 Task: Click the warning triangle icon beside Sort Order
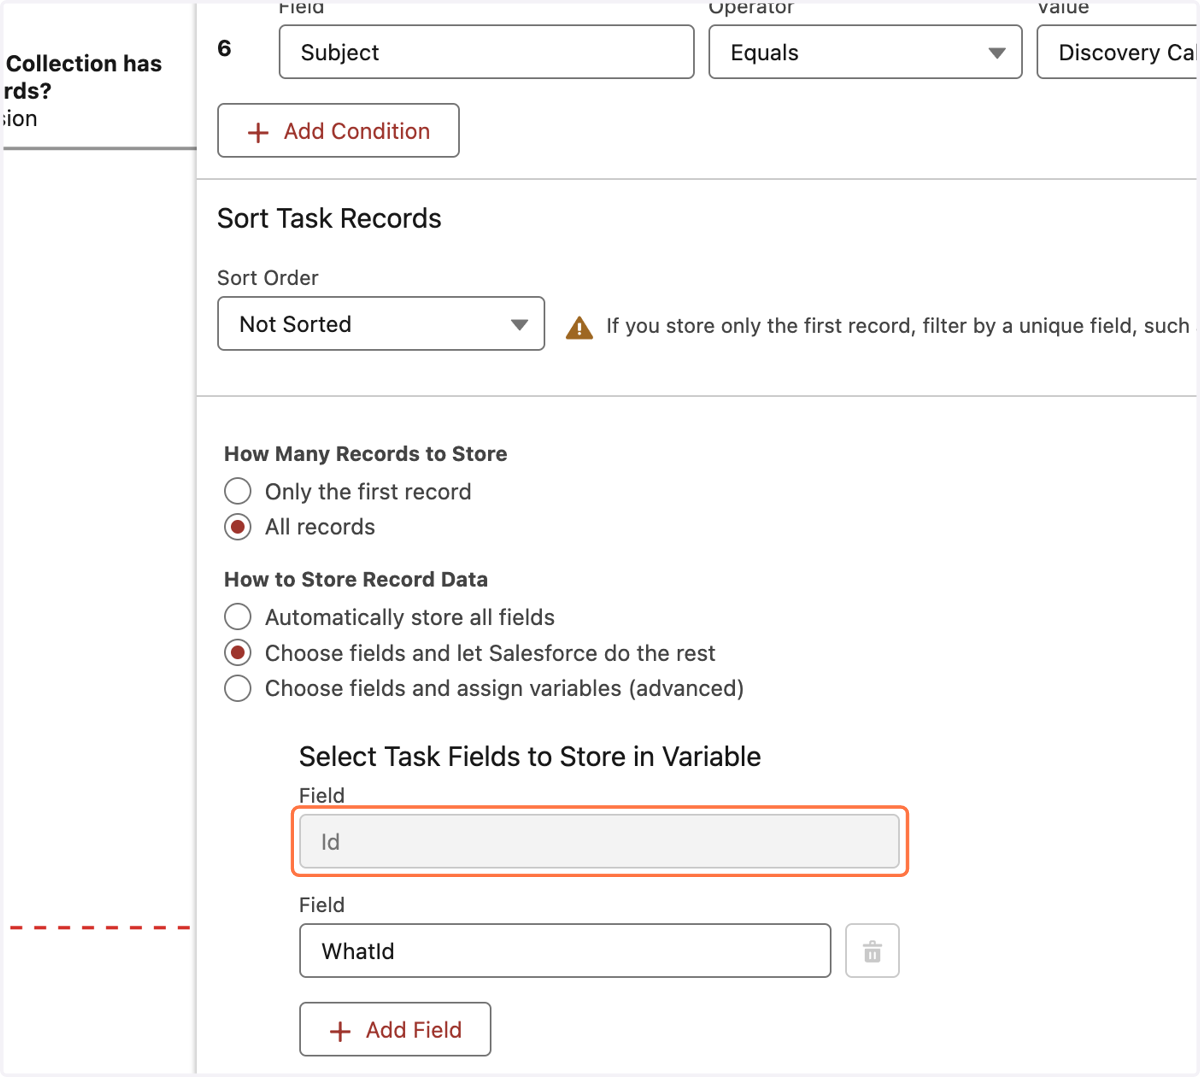click(x=579, y=328)
